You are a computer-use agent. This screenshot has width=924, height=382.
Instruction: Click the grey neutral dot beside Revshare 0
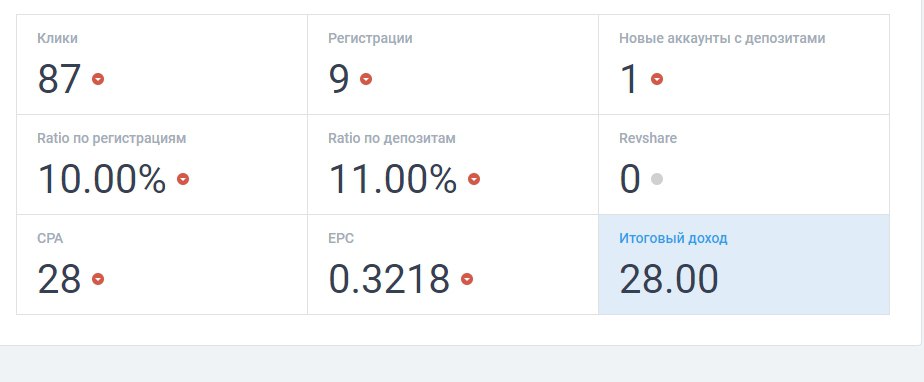tap(656, 179)
